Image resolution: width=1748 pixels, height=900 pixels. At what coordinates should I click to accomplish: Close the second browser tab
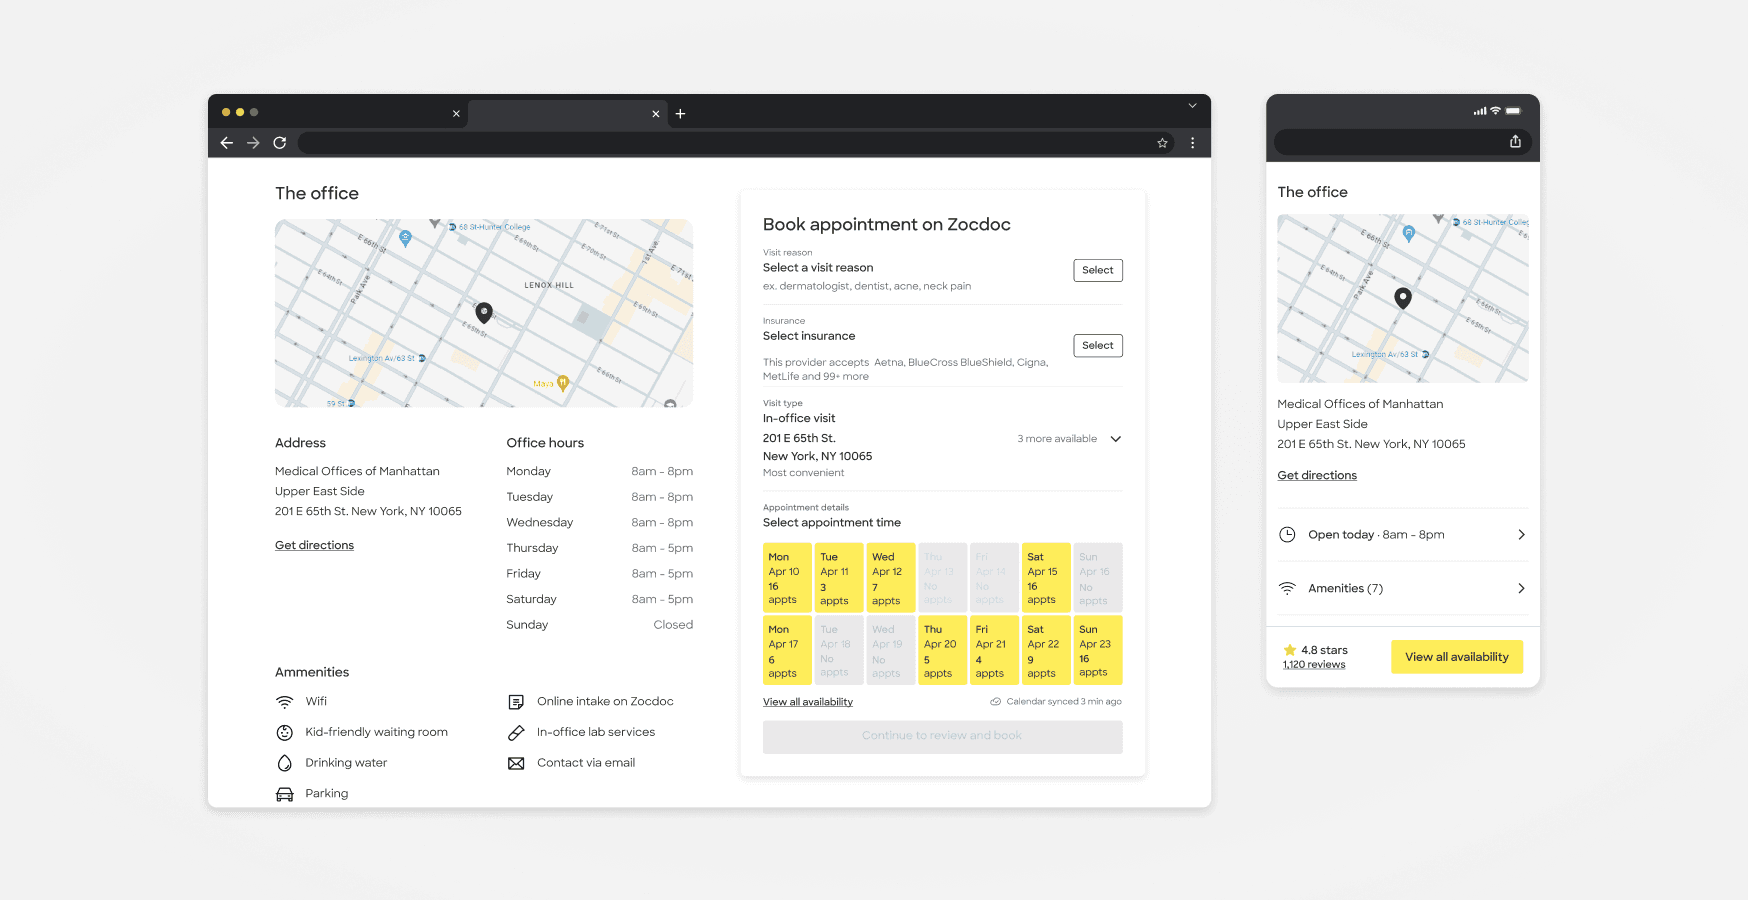pyautogui.click(x=656, y=114)
